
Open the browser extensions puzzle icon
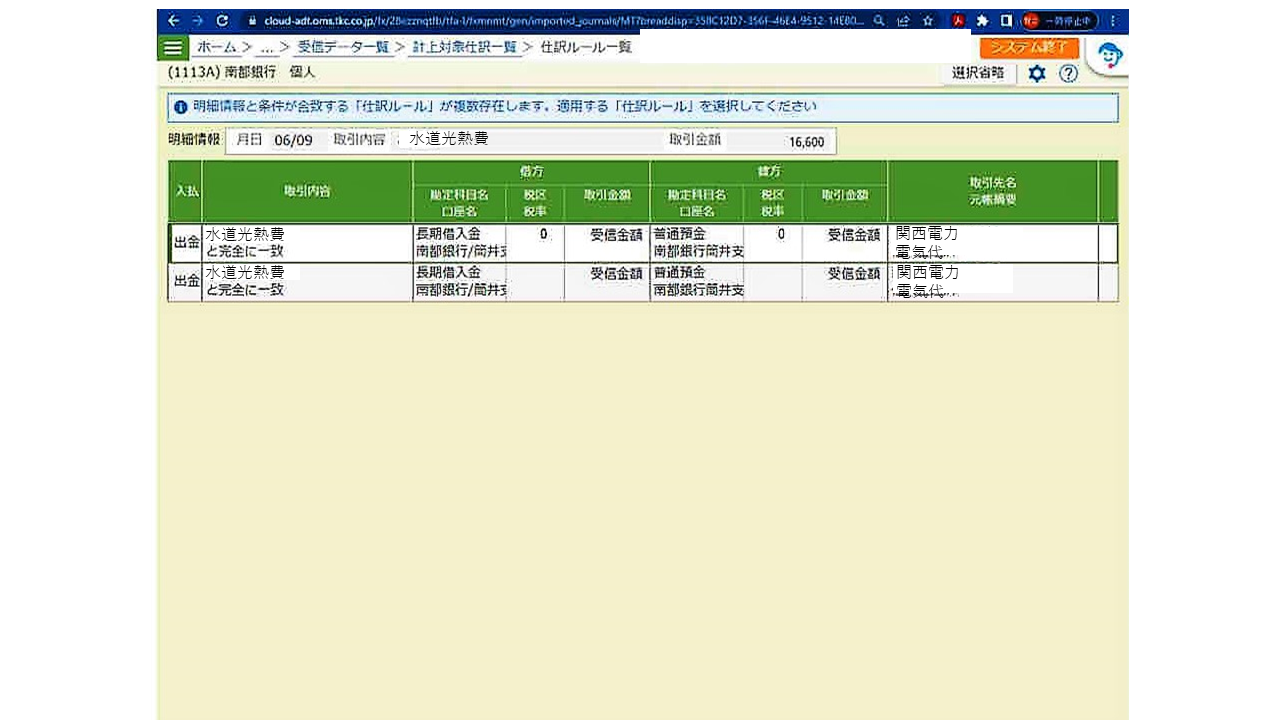pyautogui.click(x=982, y=20)
